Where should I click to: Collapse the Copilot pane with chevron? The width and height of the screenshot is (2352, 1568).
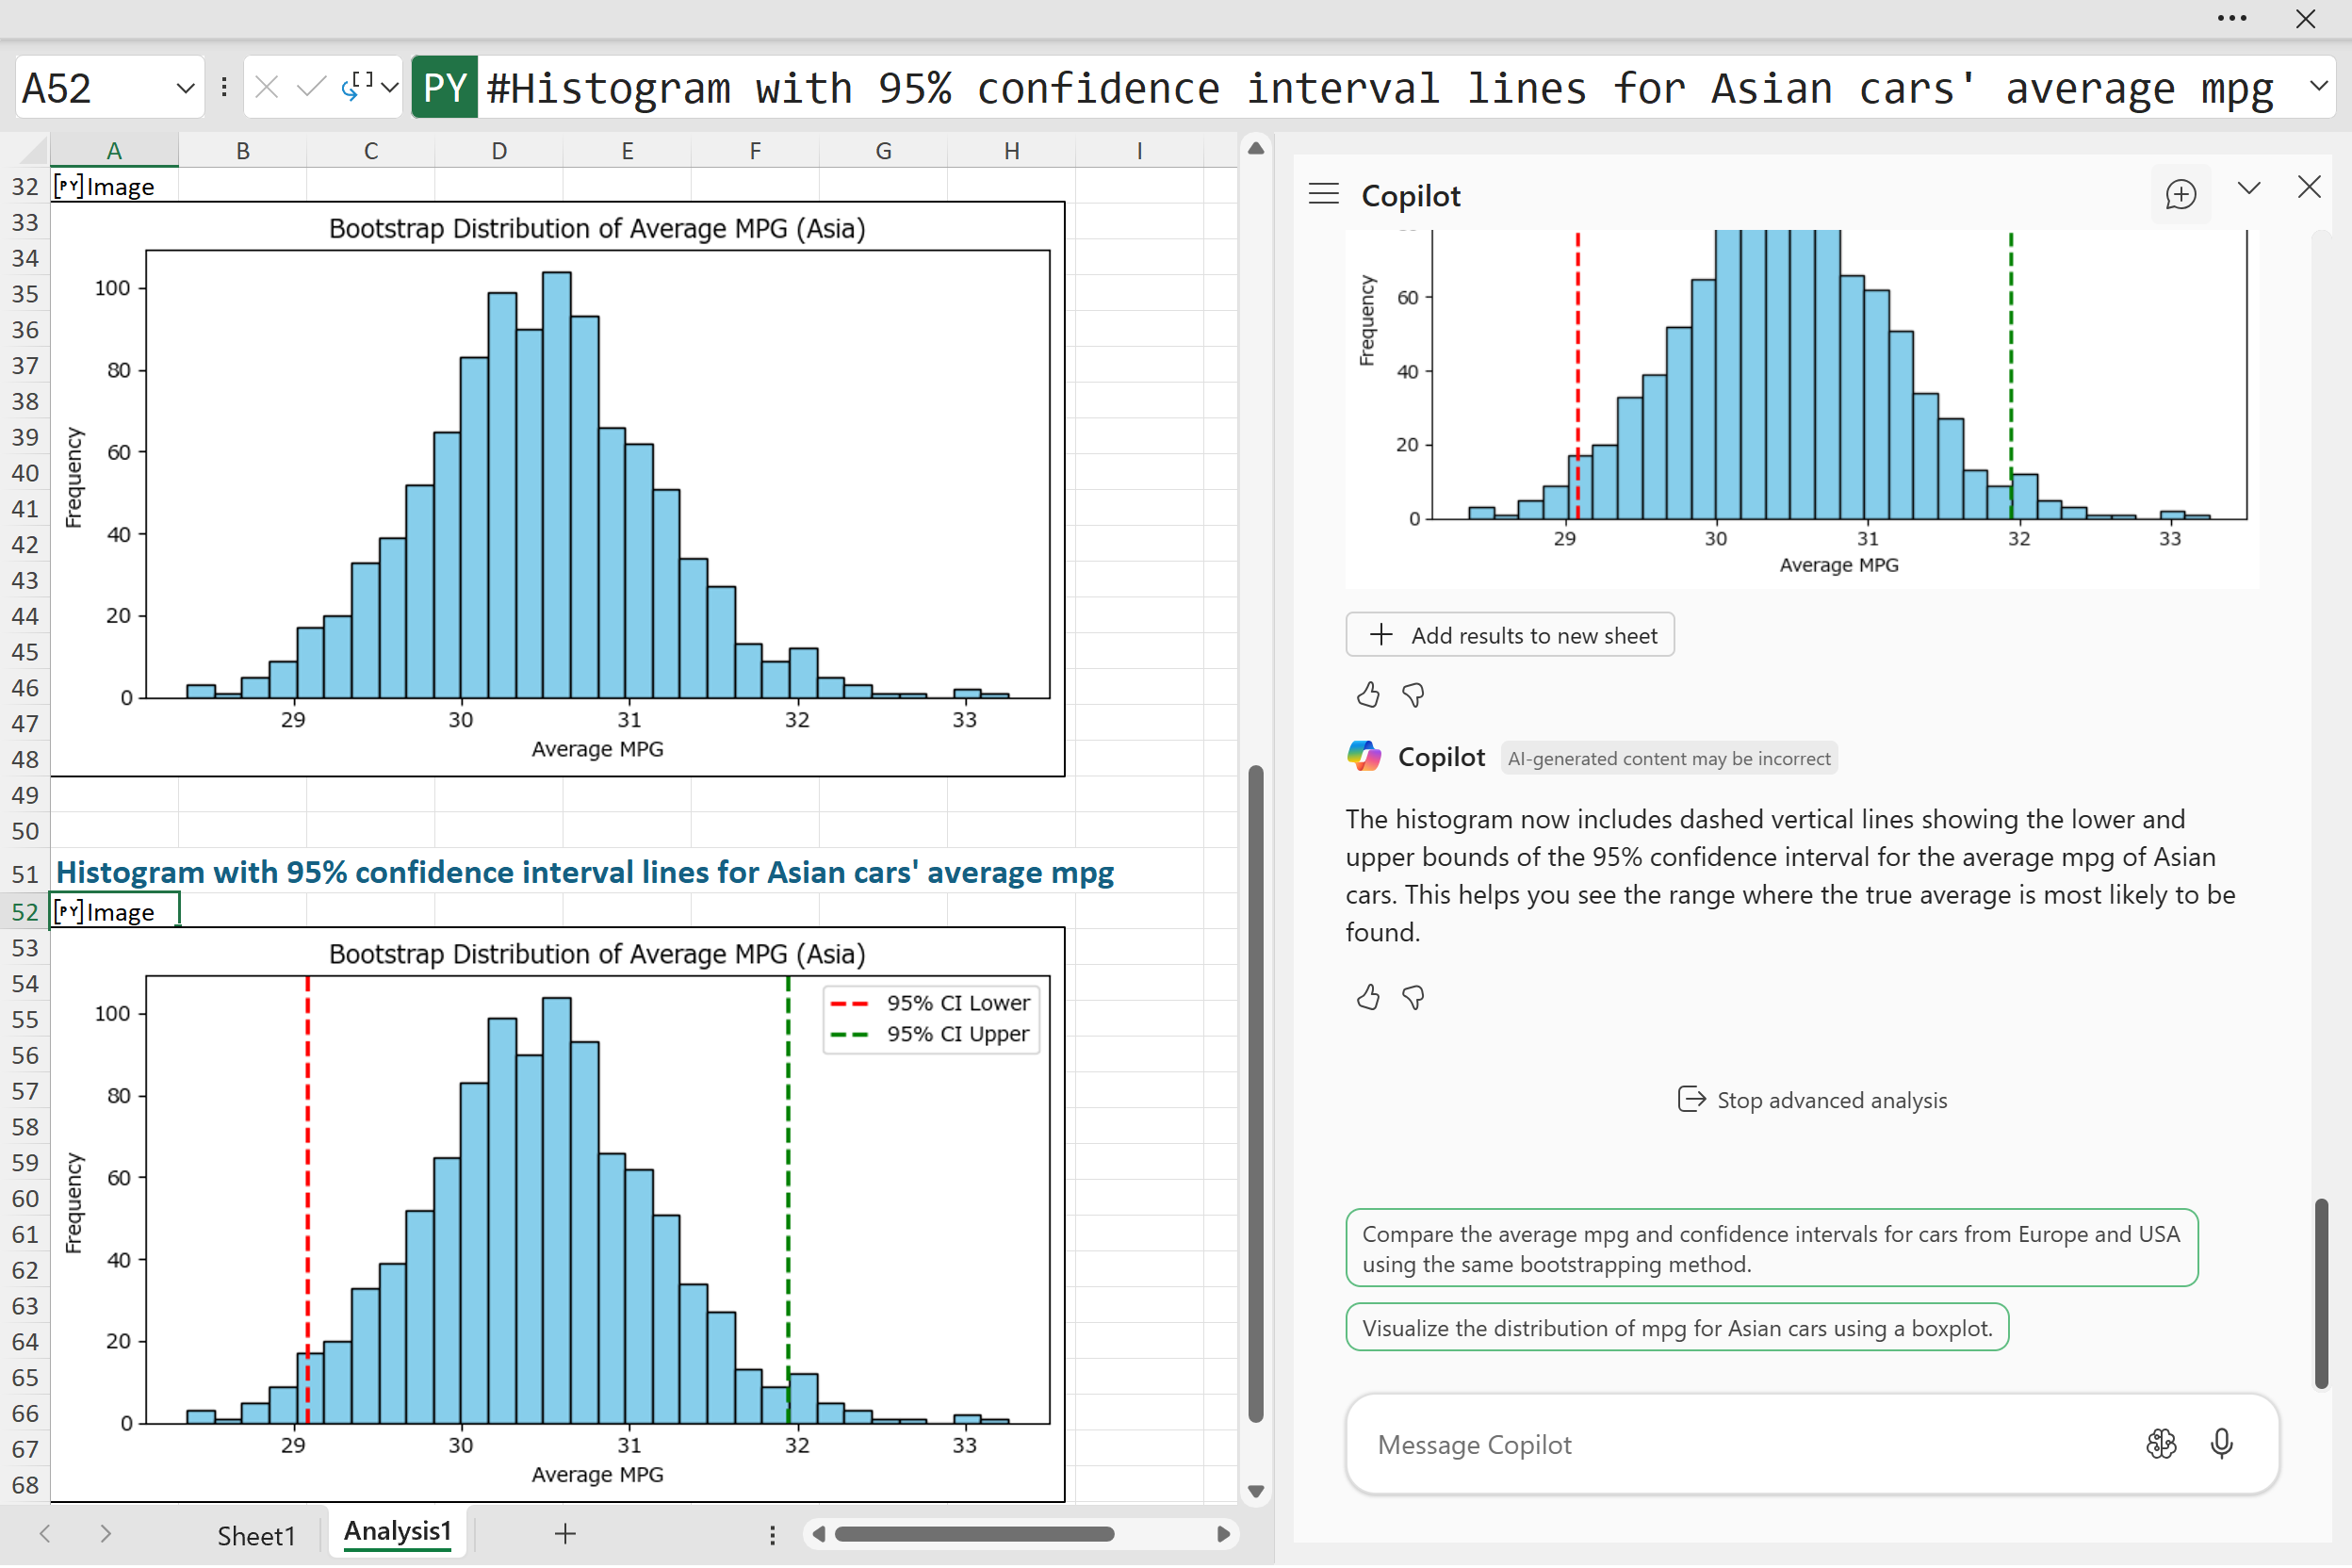[x=2249, y=188]
